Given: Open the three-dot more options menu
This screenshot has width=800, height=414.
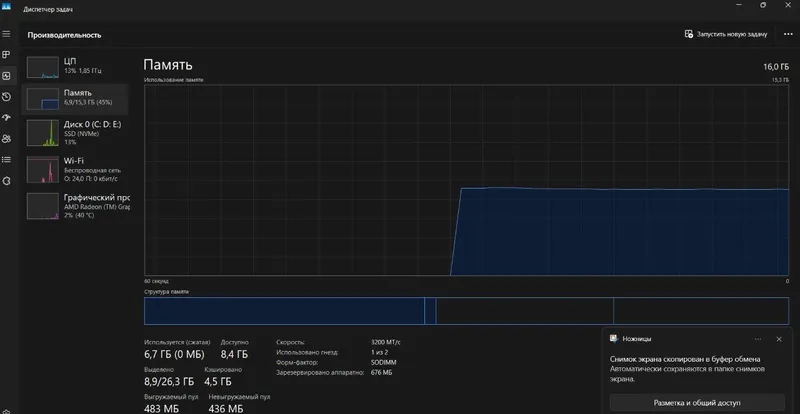Looking at the screenshot, I should 787,34.
